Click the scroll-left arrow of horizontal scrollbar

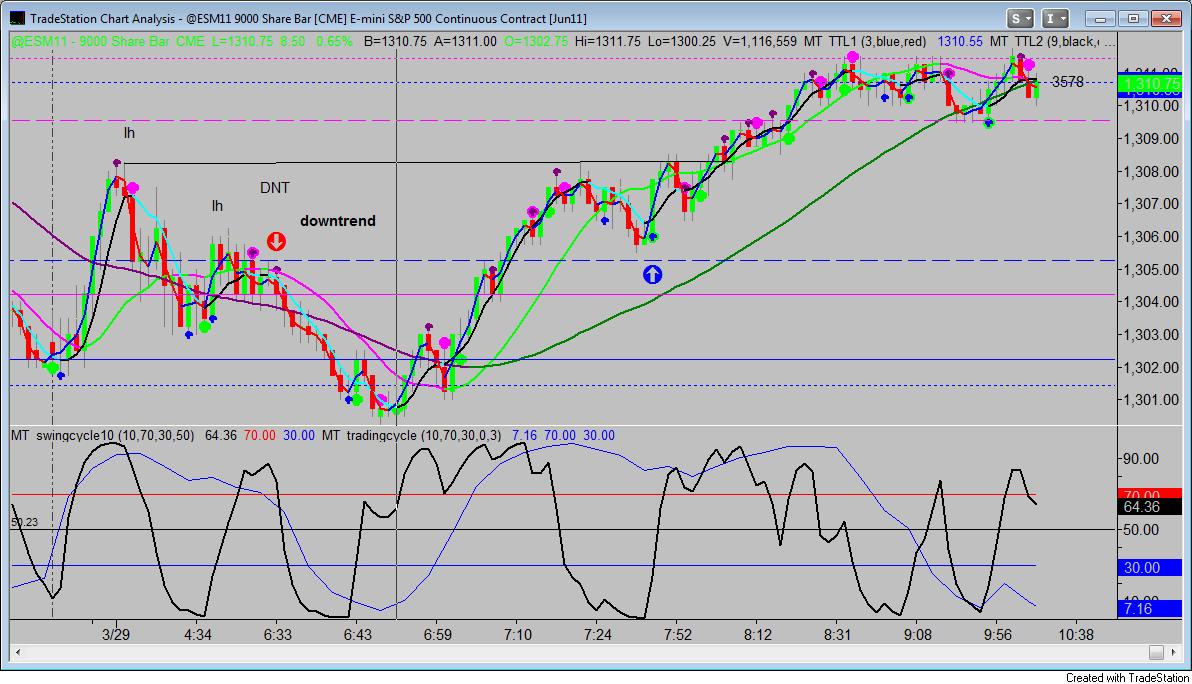pos(17,652)
